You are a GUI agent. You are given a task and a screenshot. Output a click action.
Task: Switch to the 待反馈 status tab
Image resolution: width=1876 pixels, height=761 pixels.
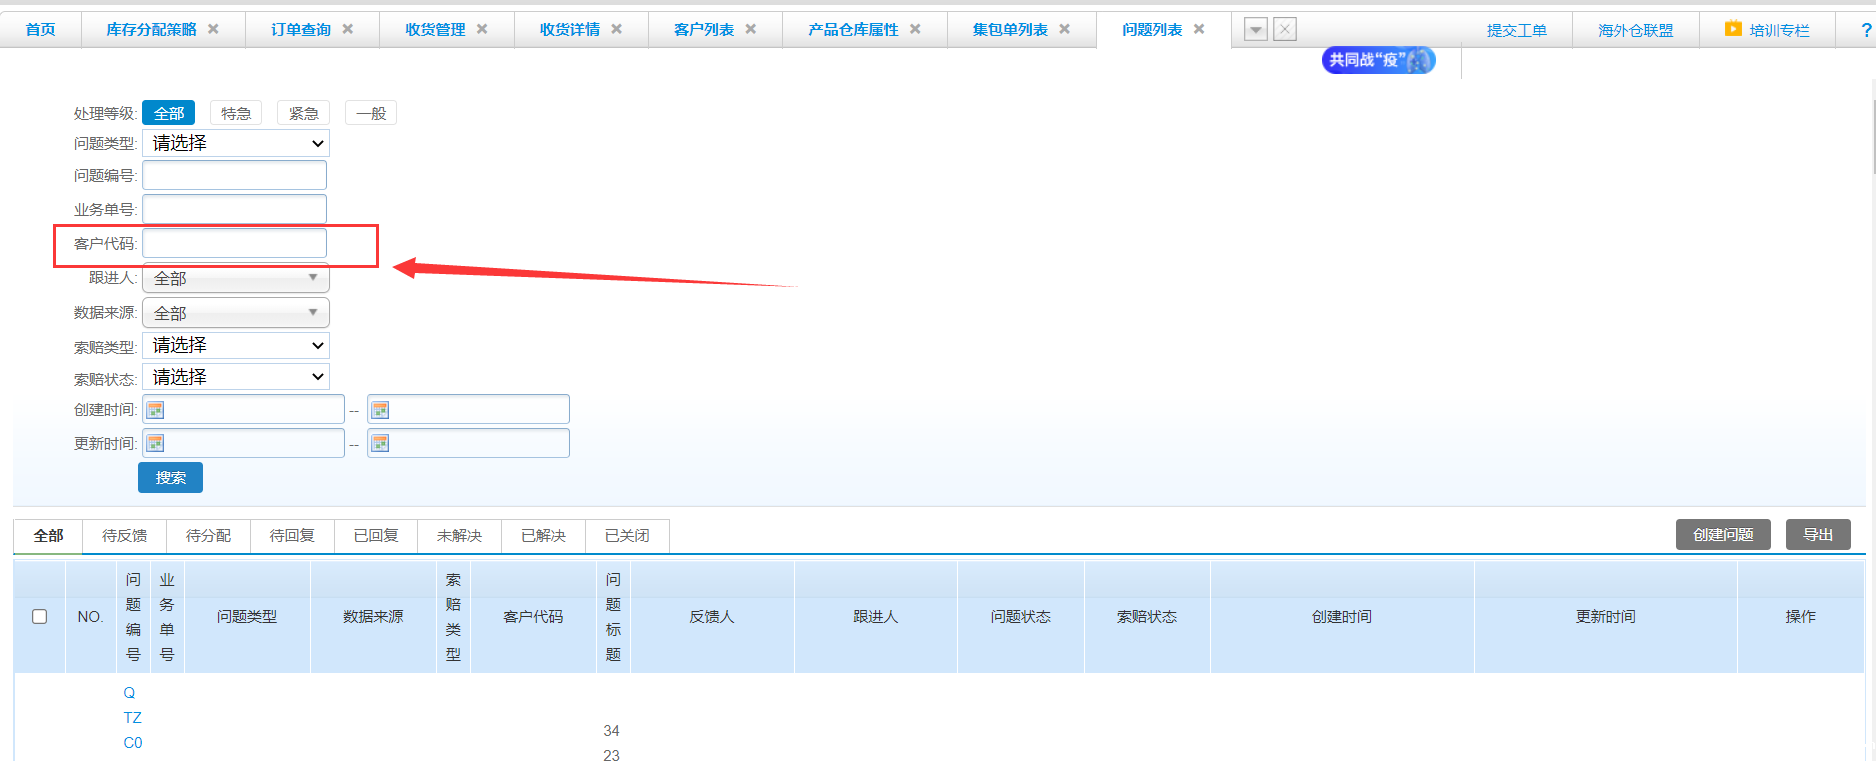point(125,536)
